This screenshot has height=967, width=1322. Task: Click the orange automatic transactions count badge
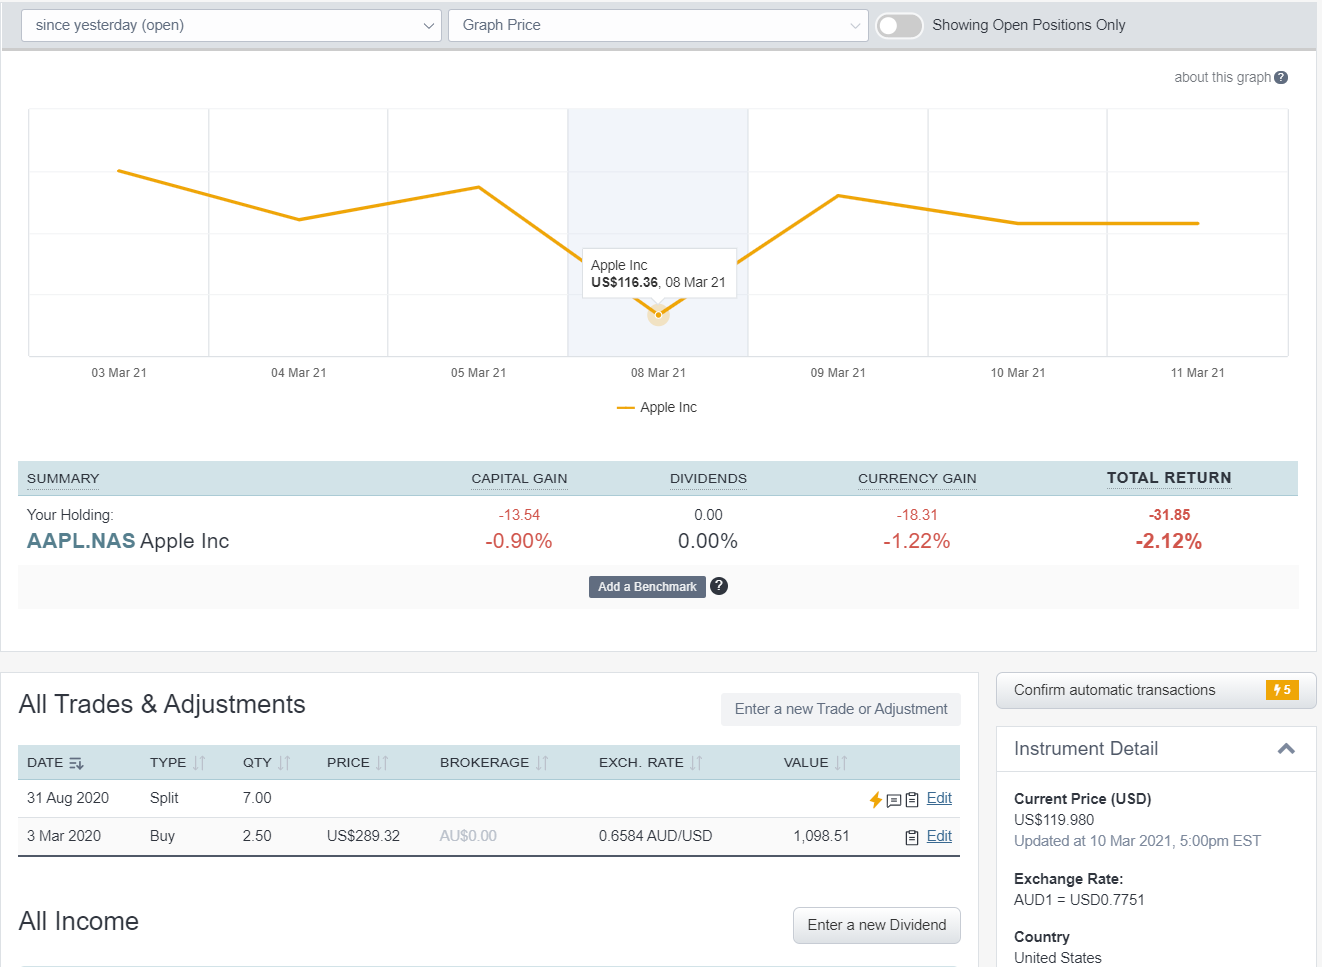1282,690
